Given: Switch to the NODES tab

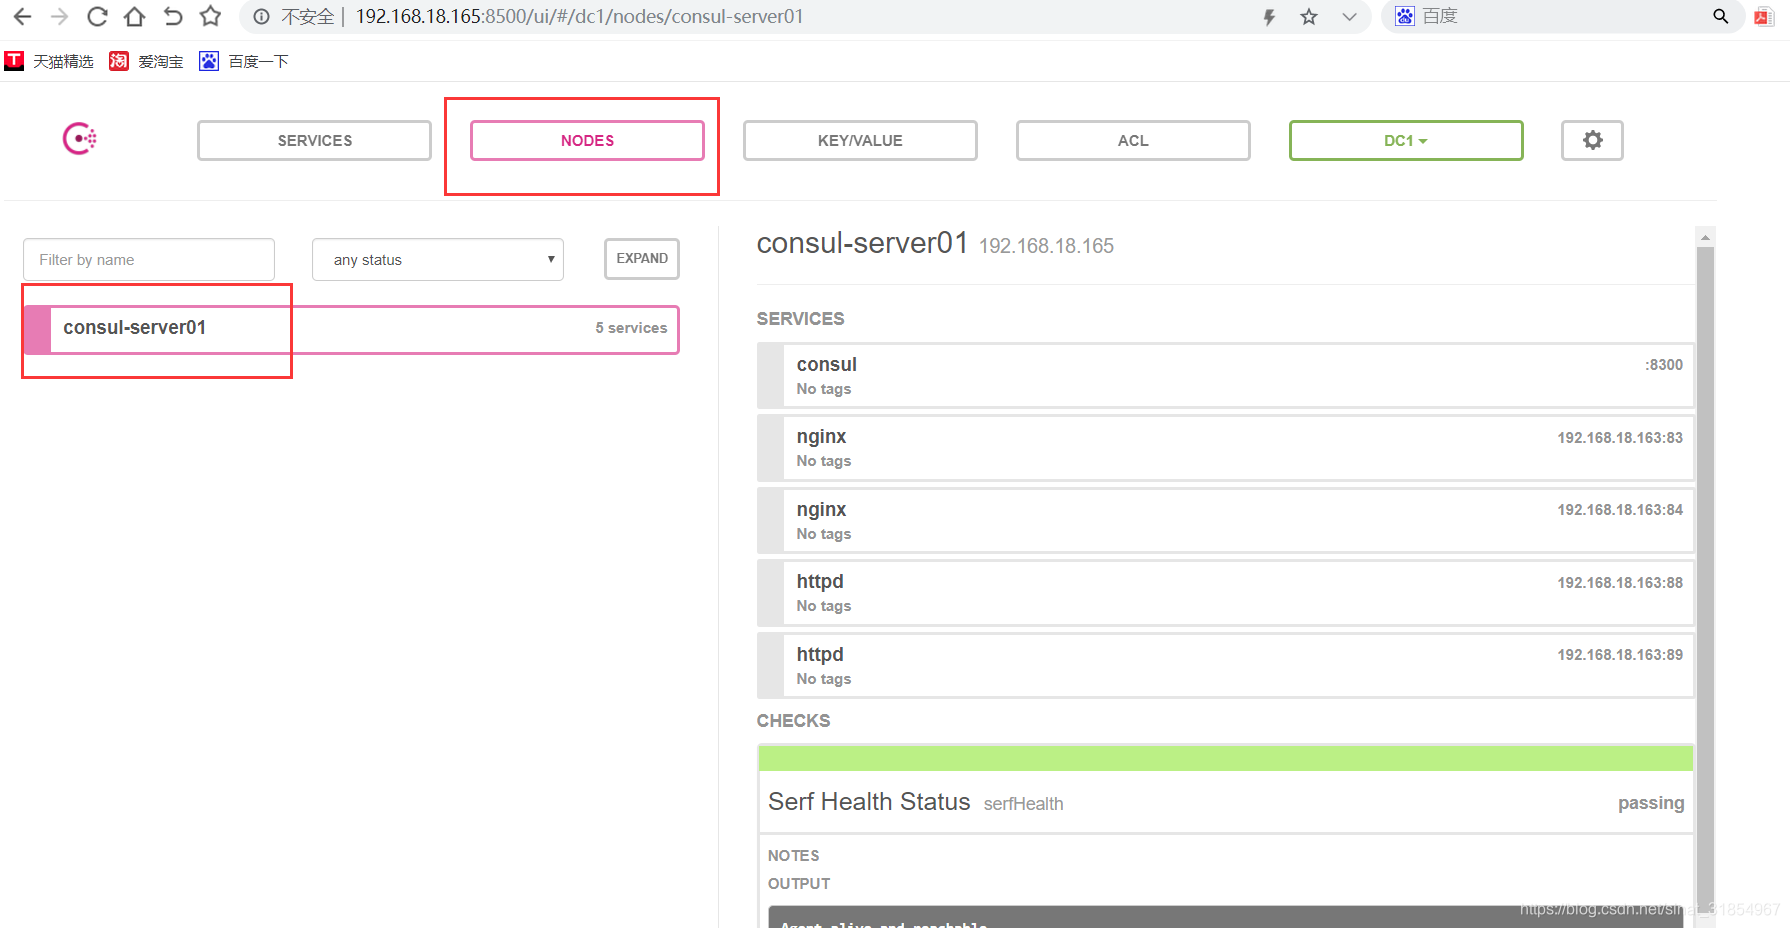Looking at the screenshot, I should 587,140.
